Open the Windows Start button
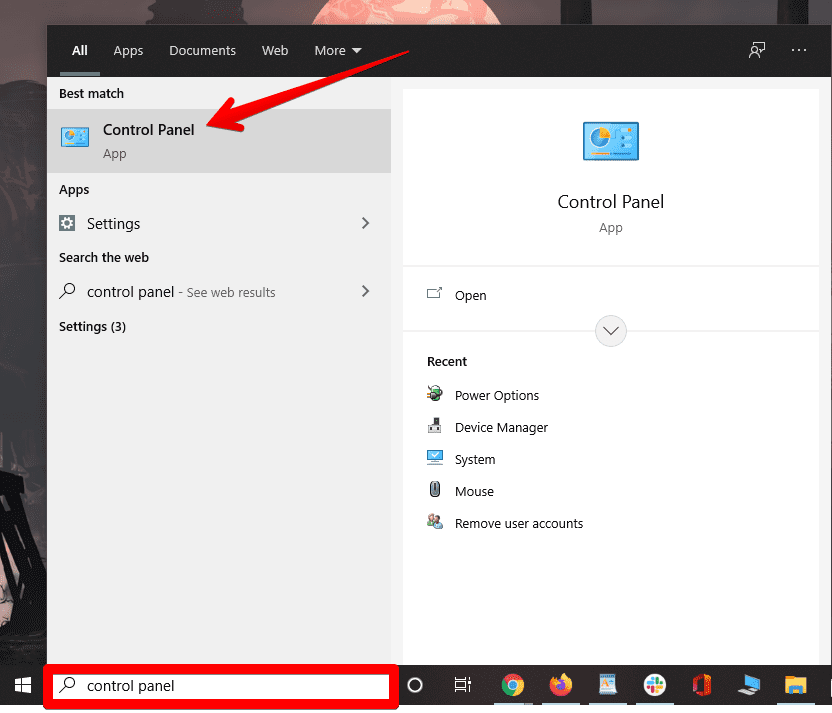This screenshot has width=832, height=713. [23, 685]
